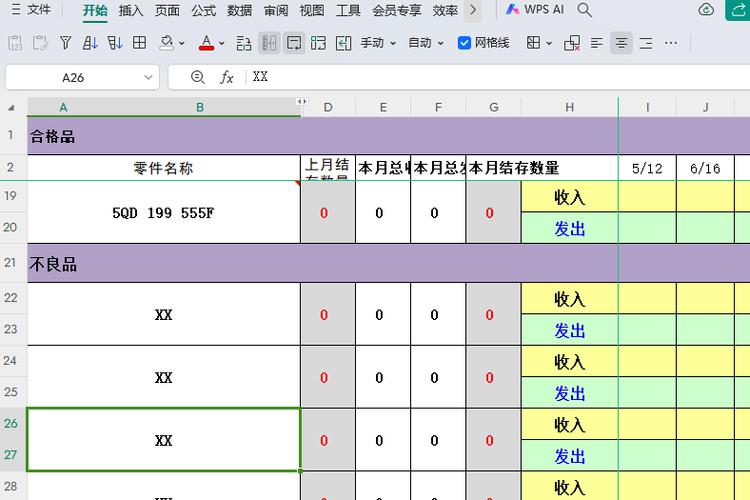Click the table style grid icon
This screenshot has height=500, width=750.
533,43
